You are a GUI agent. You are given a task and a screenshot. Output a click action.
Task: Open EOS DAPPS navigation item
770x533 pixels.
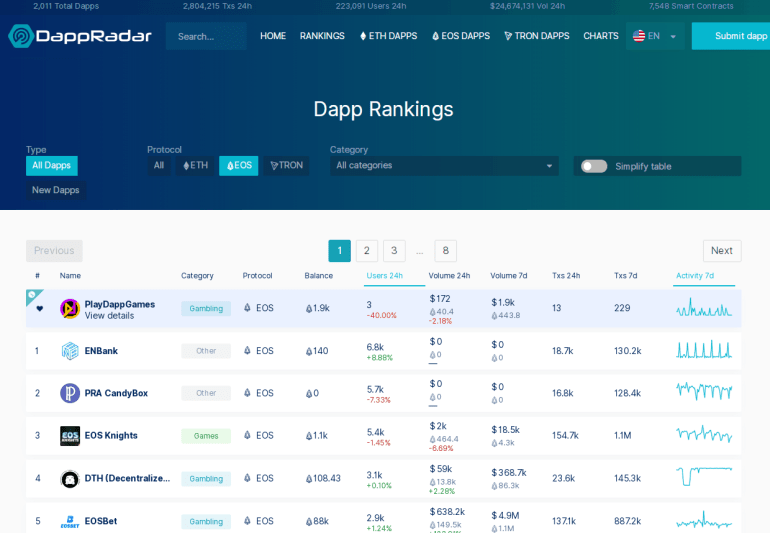[x=461, y=36]
